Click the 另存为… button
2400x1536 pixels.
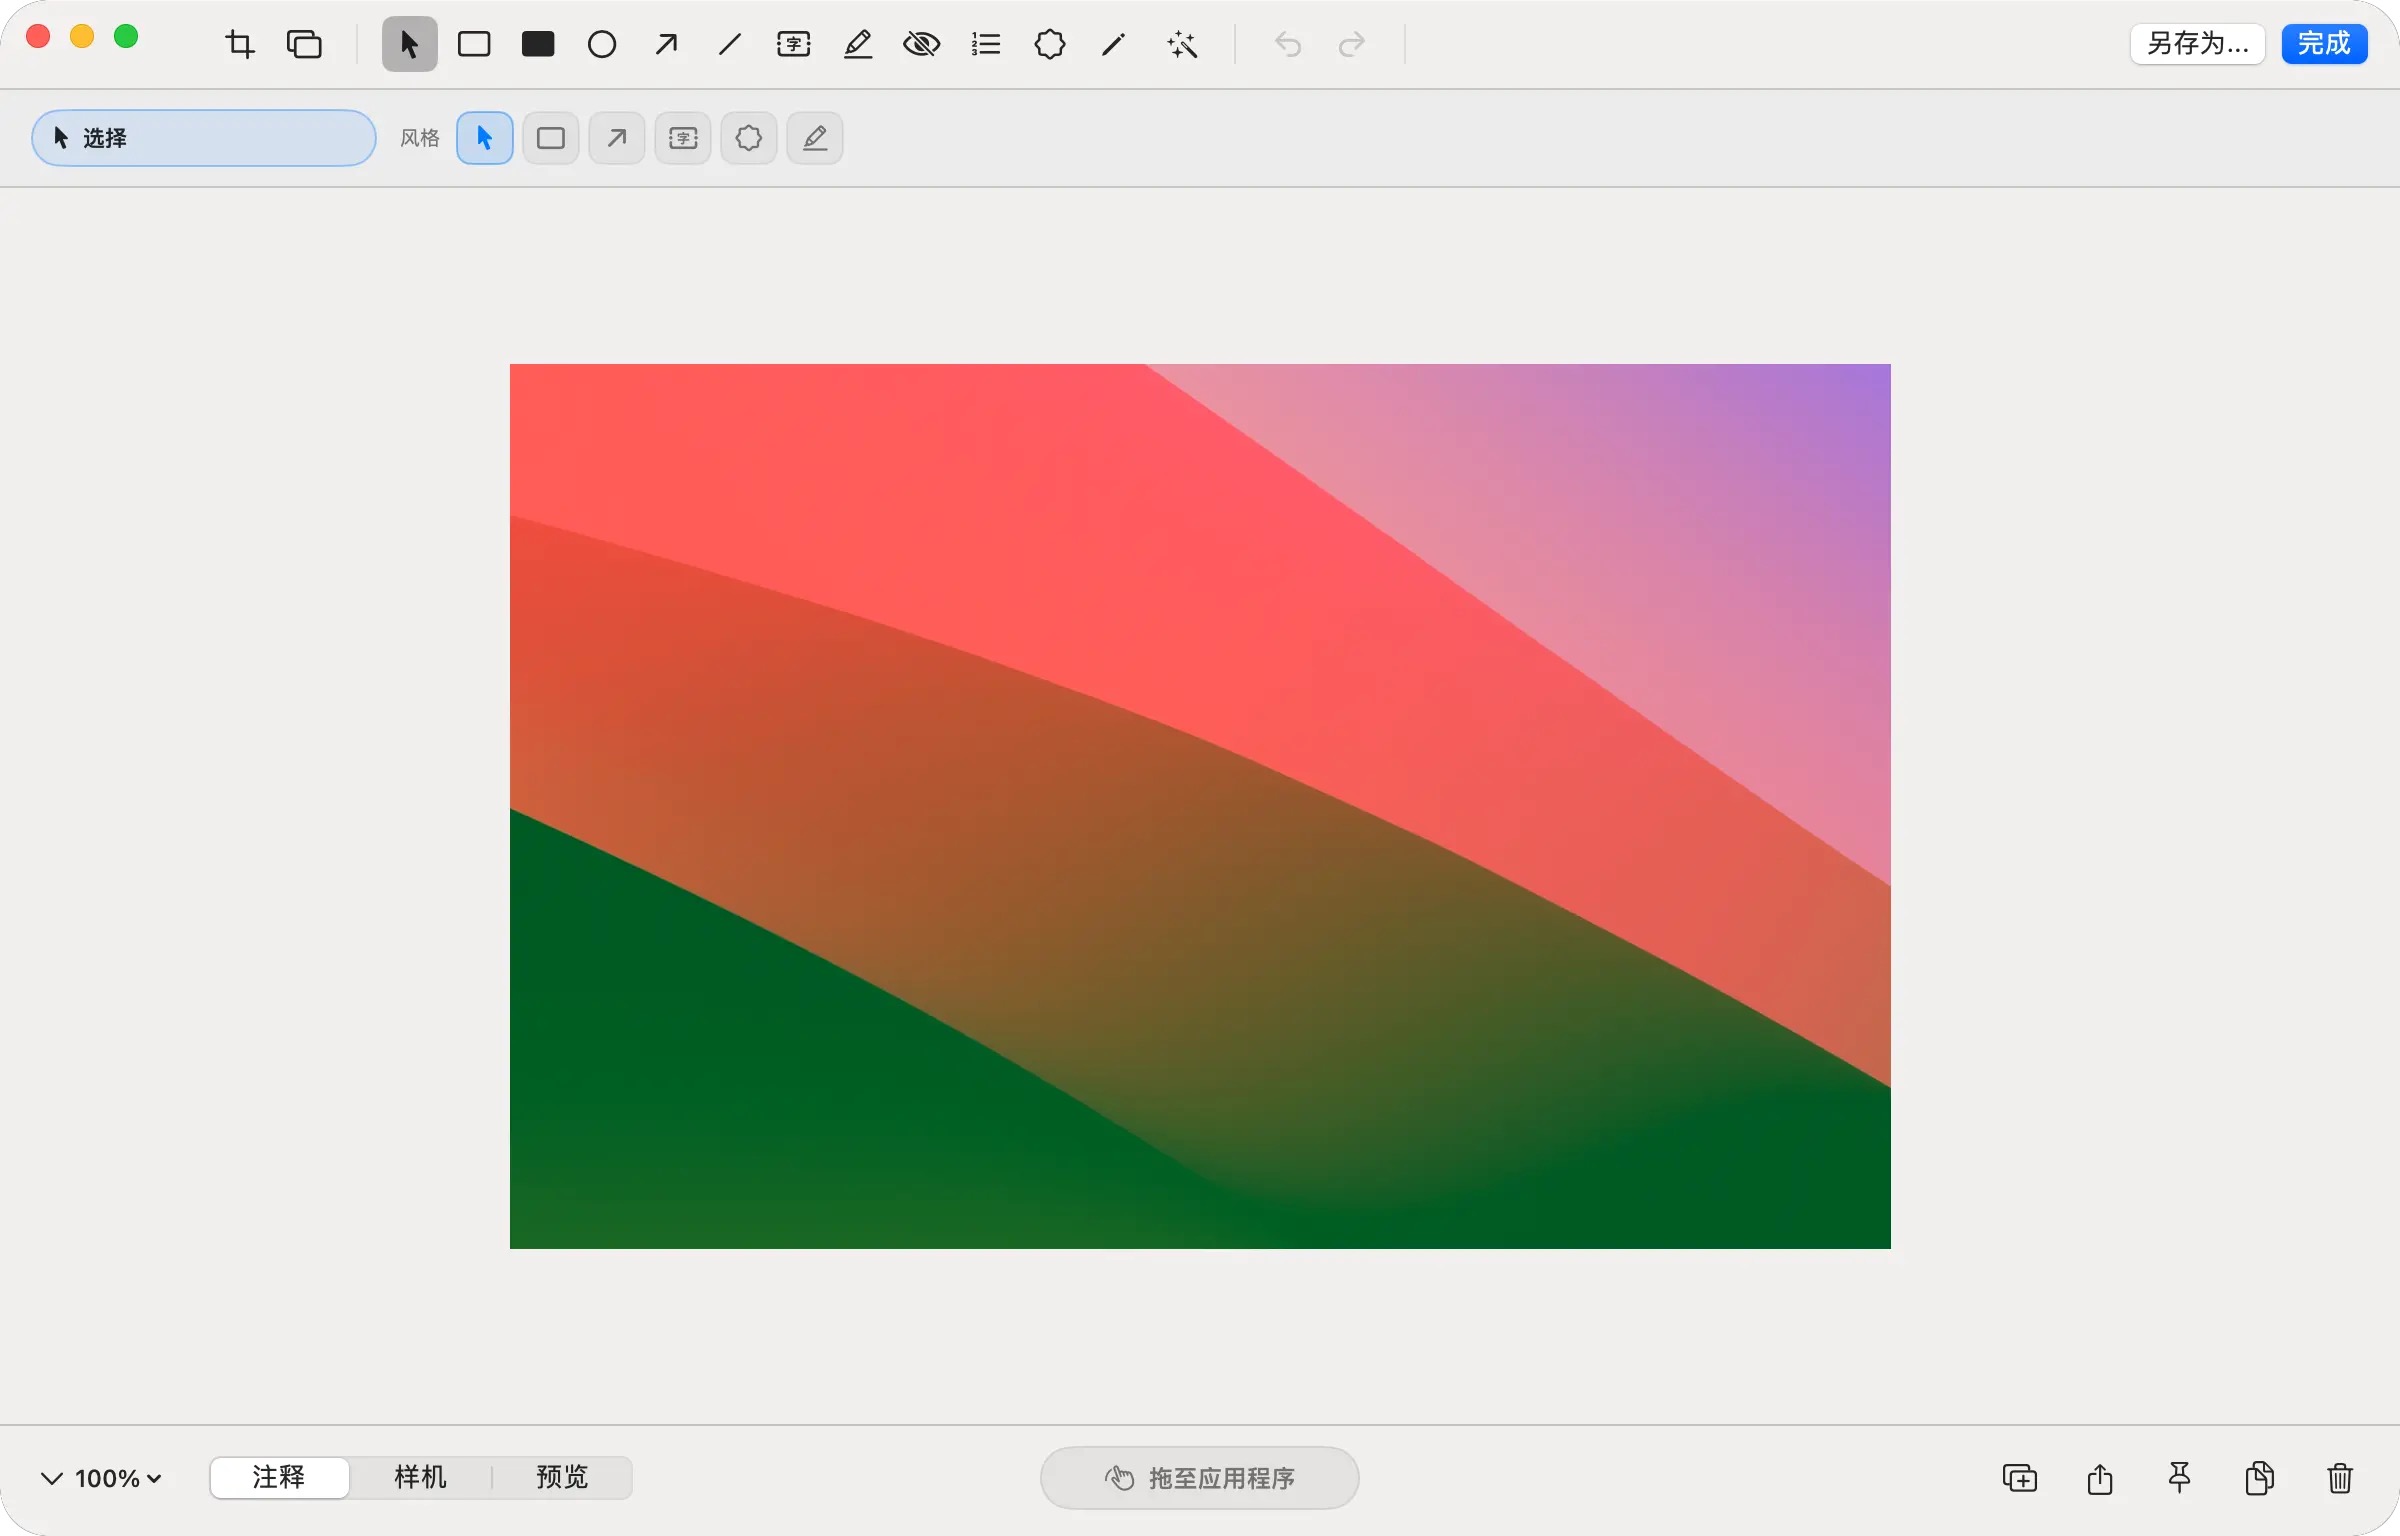click(2198, 44)
